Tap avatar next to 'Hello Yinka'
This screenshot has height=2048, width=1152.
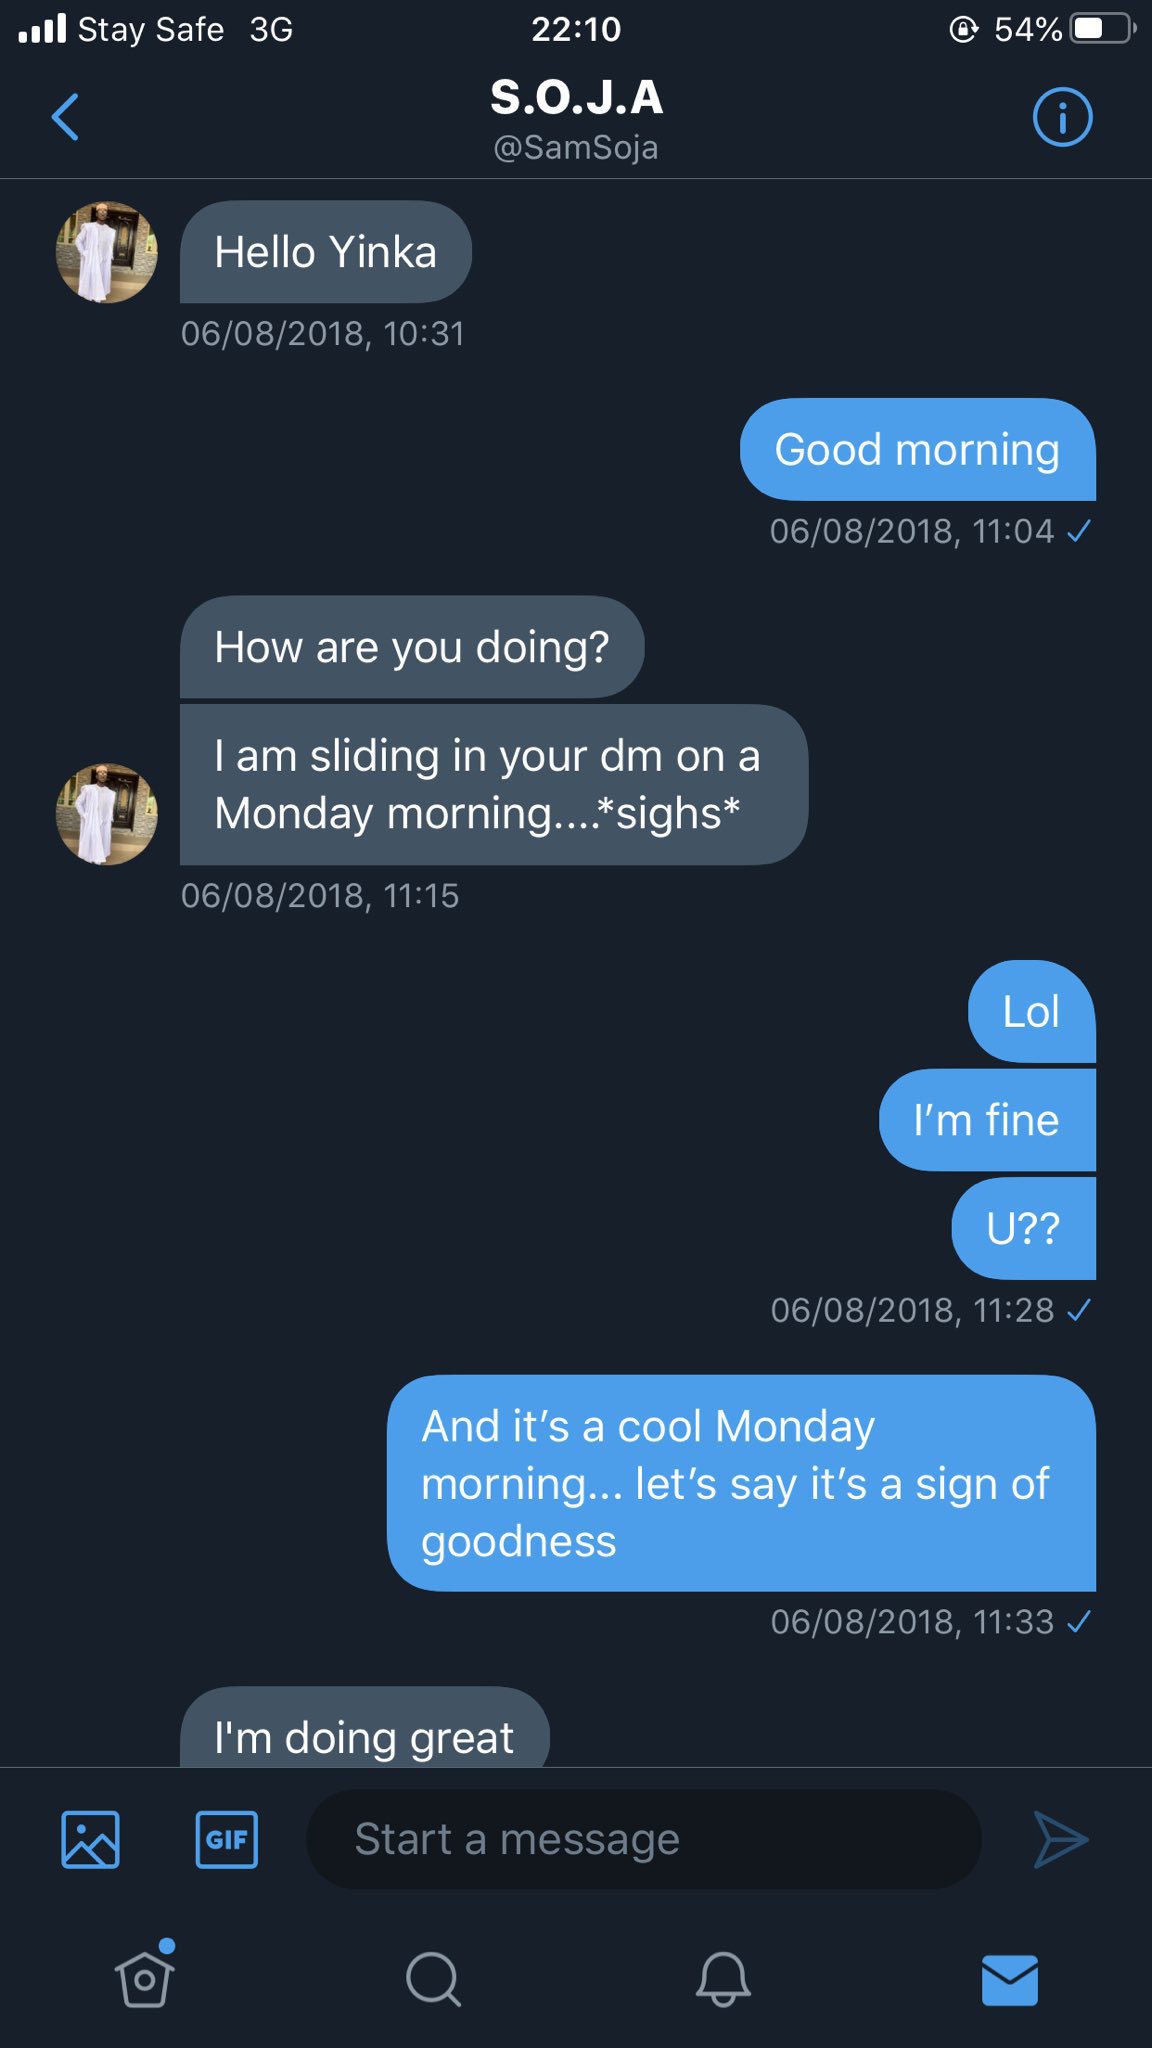click(x=106, y=252)
